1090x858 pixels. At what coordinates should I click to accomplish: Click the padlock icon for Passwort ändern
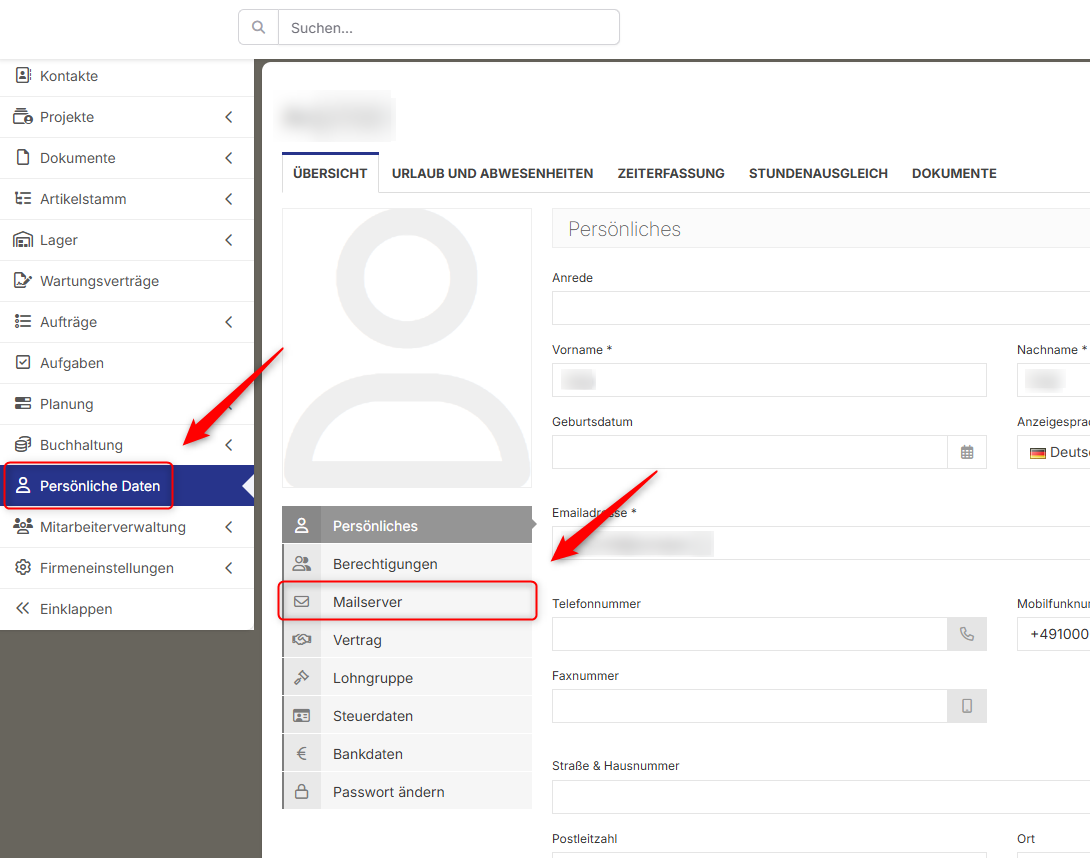tap(301, 792)
